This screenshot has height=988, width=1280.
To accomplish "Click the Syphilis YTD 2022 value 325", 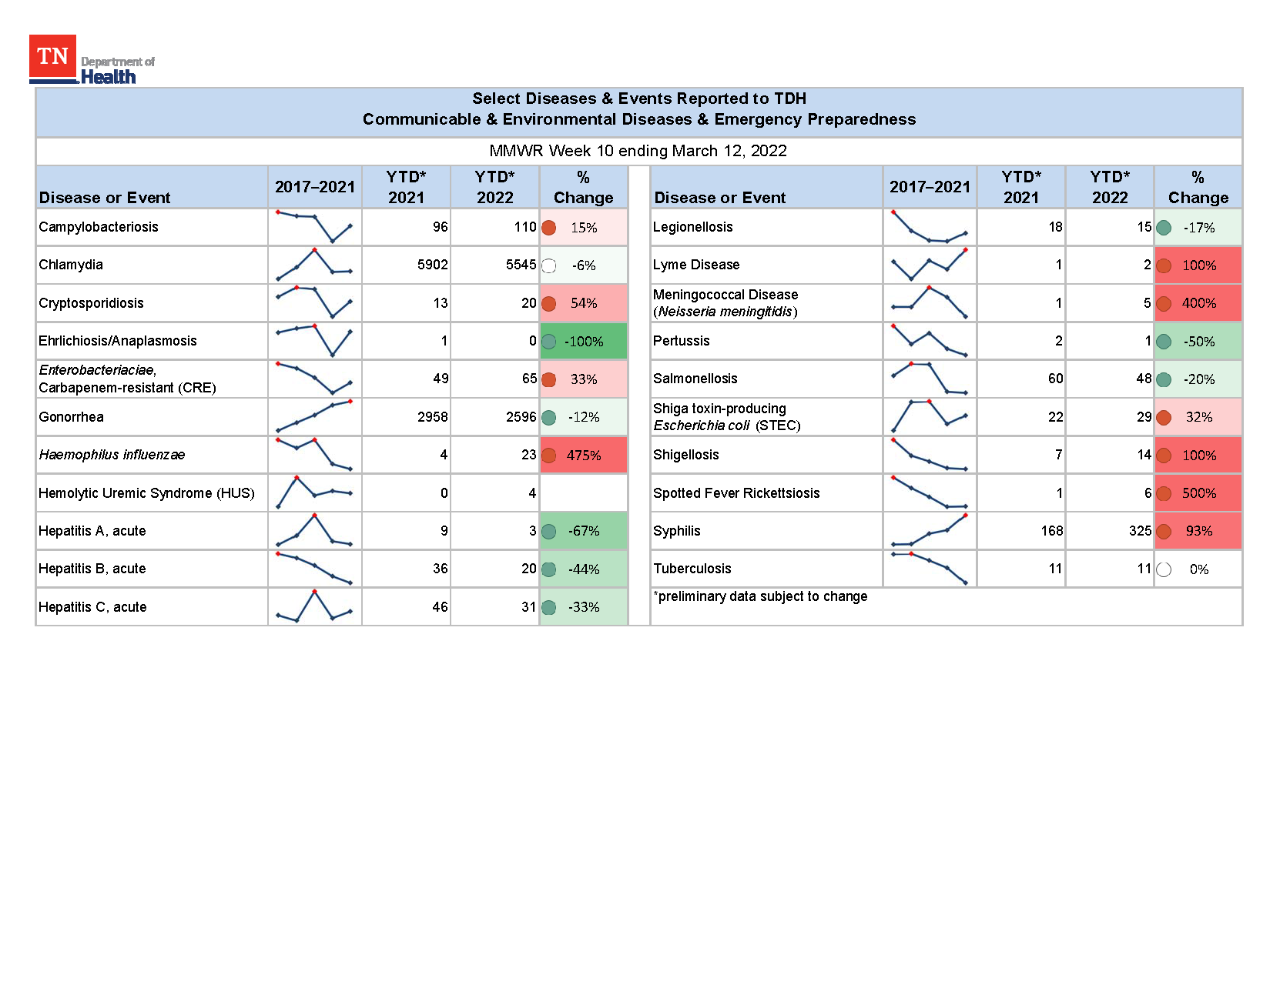I will 1140,531.
